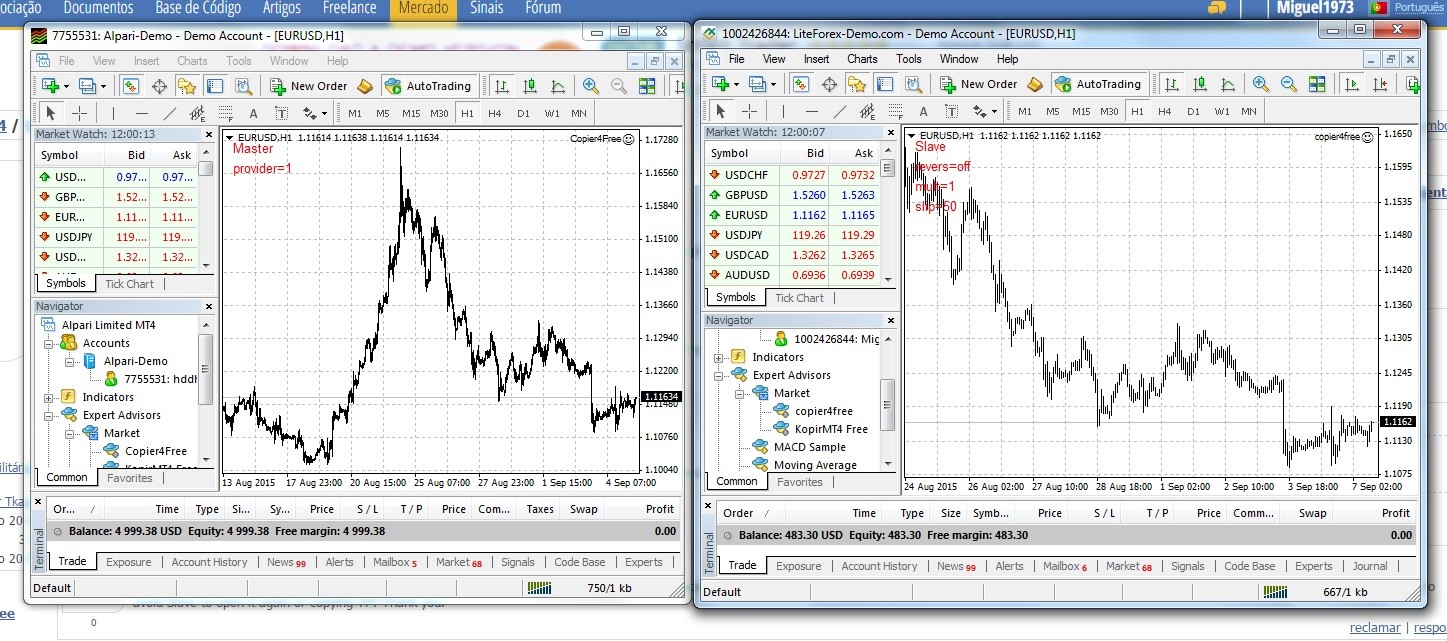Click Mercado tab in website header

423,9
